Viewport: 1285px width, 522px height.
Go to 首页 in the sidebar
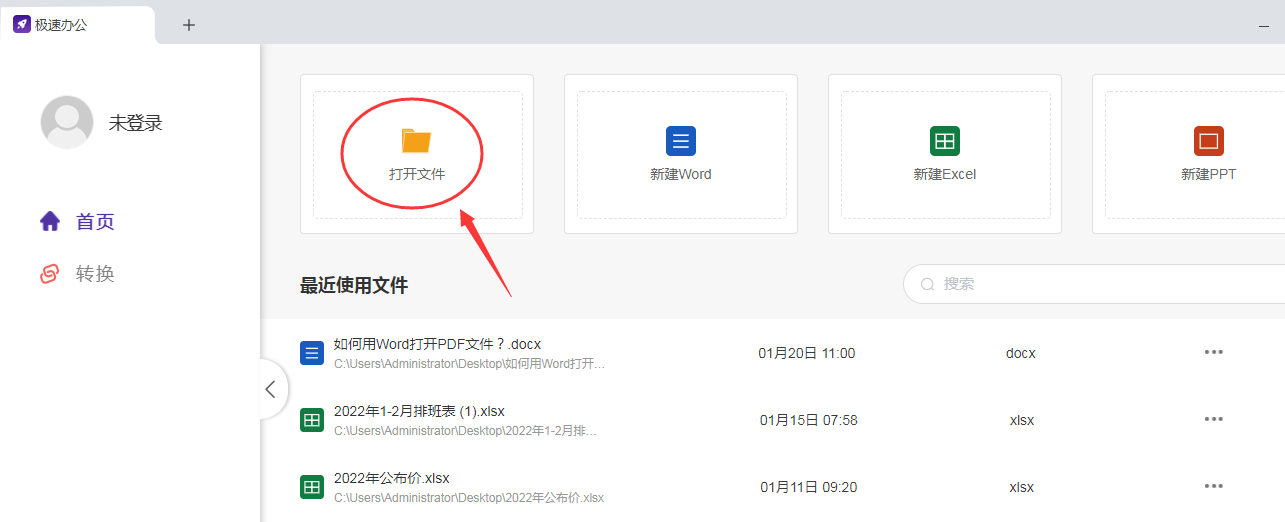(77, 221)
